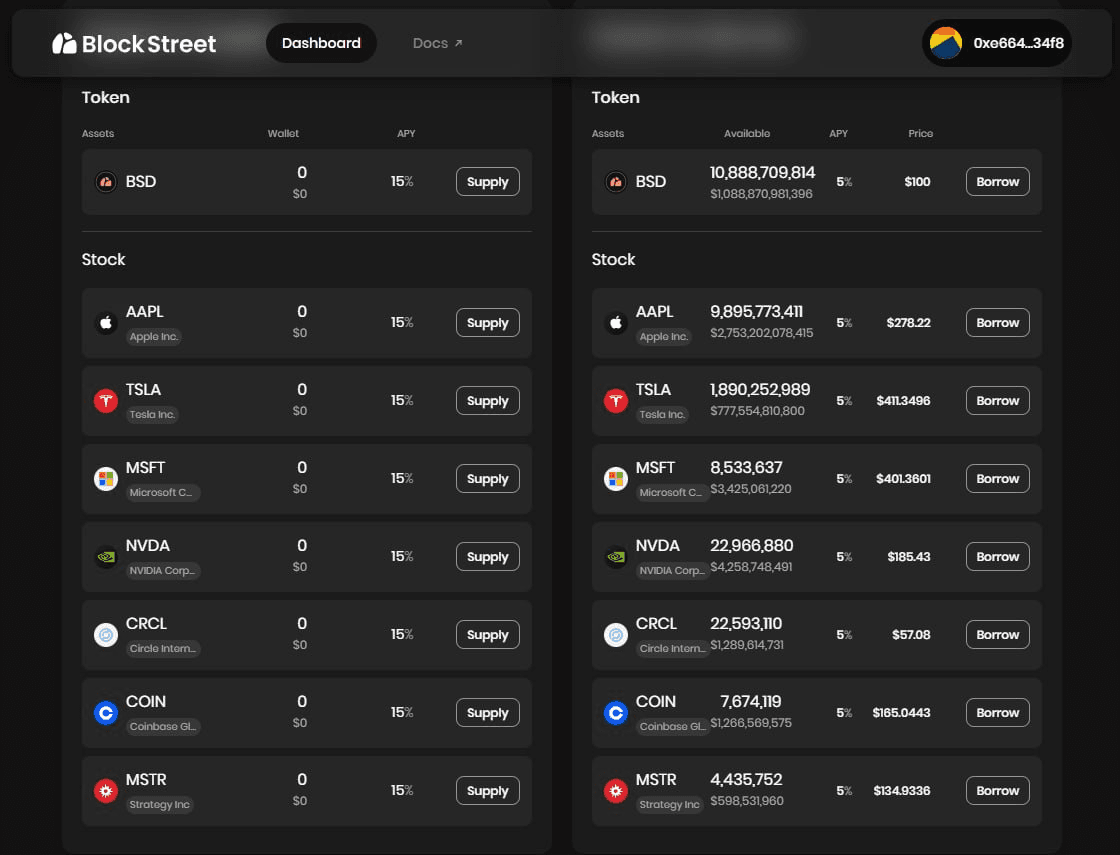Open the Docs external link
The height and width of the screenshot is (855, 1120).
pyautogui.click(x=437, y=43)
